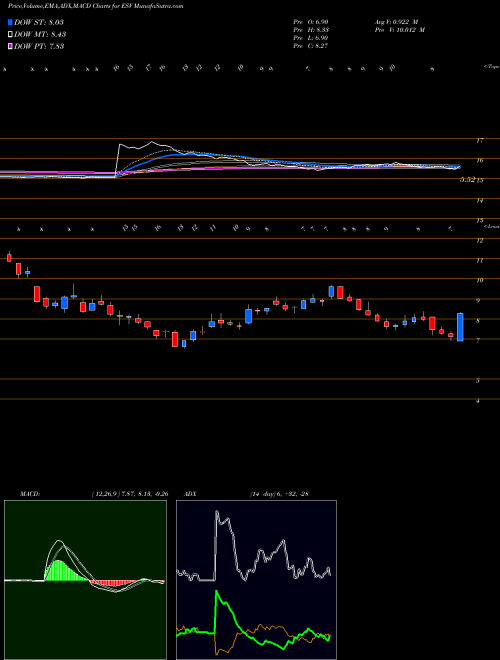Click the 'Avg V: 0.922 M' value
Image resolution: width=500 pixels, height=660 pixels.
396,22
